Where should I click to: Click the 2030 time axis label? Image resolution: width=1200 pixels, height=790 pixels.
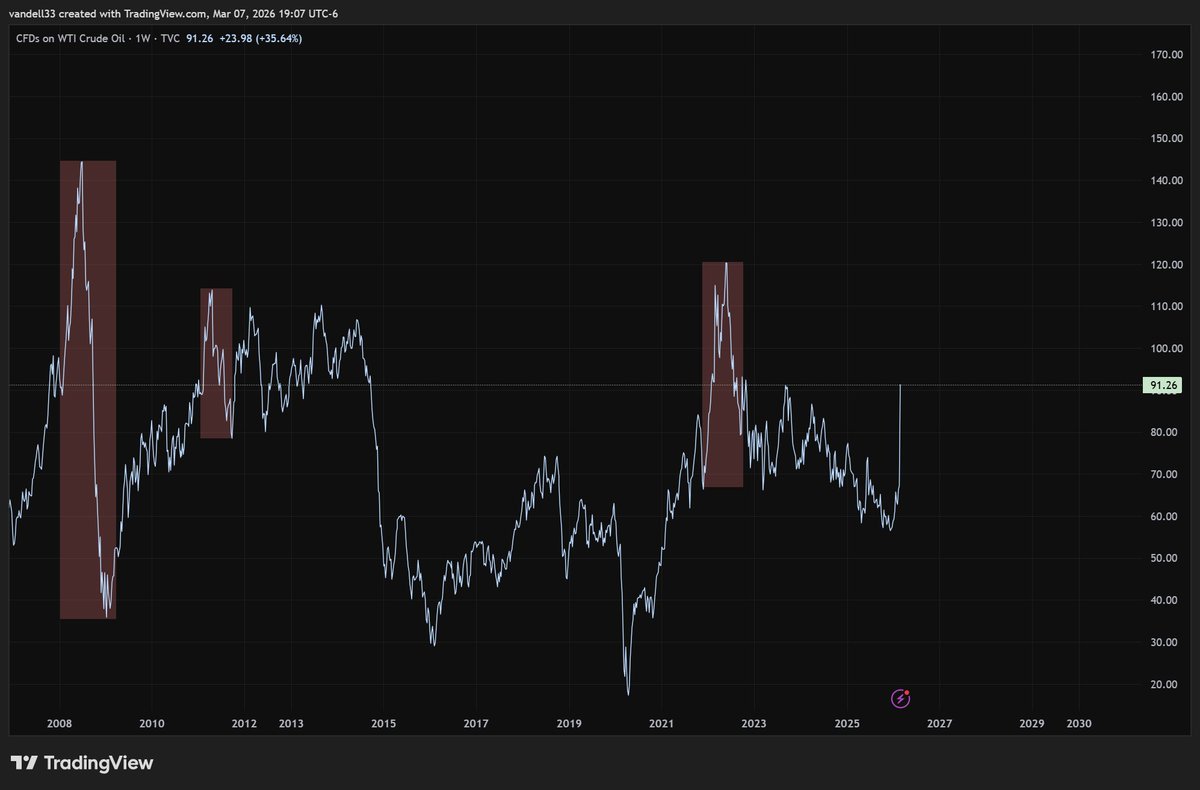(1078, 723)
